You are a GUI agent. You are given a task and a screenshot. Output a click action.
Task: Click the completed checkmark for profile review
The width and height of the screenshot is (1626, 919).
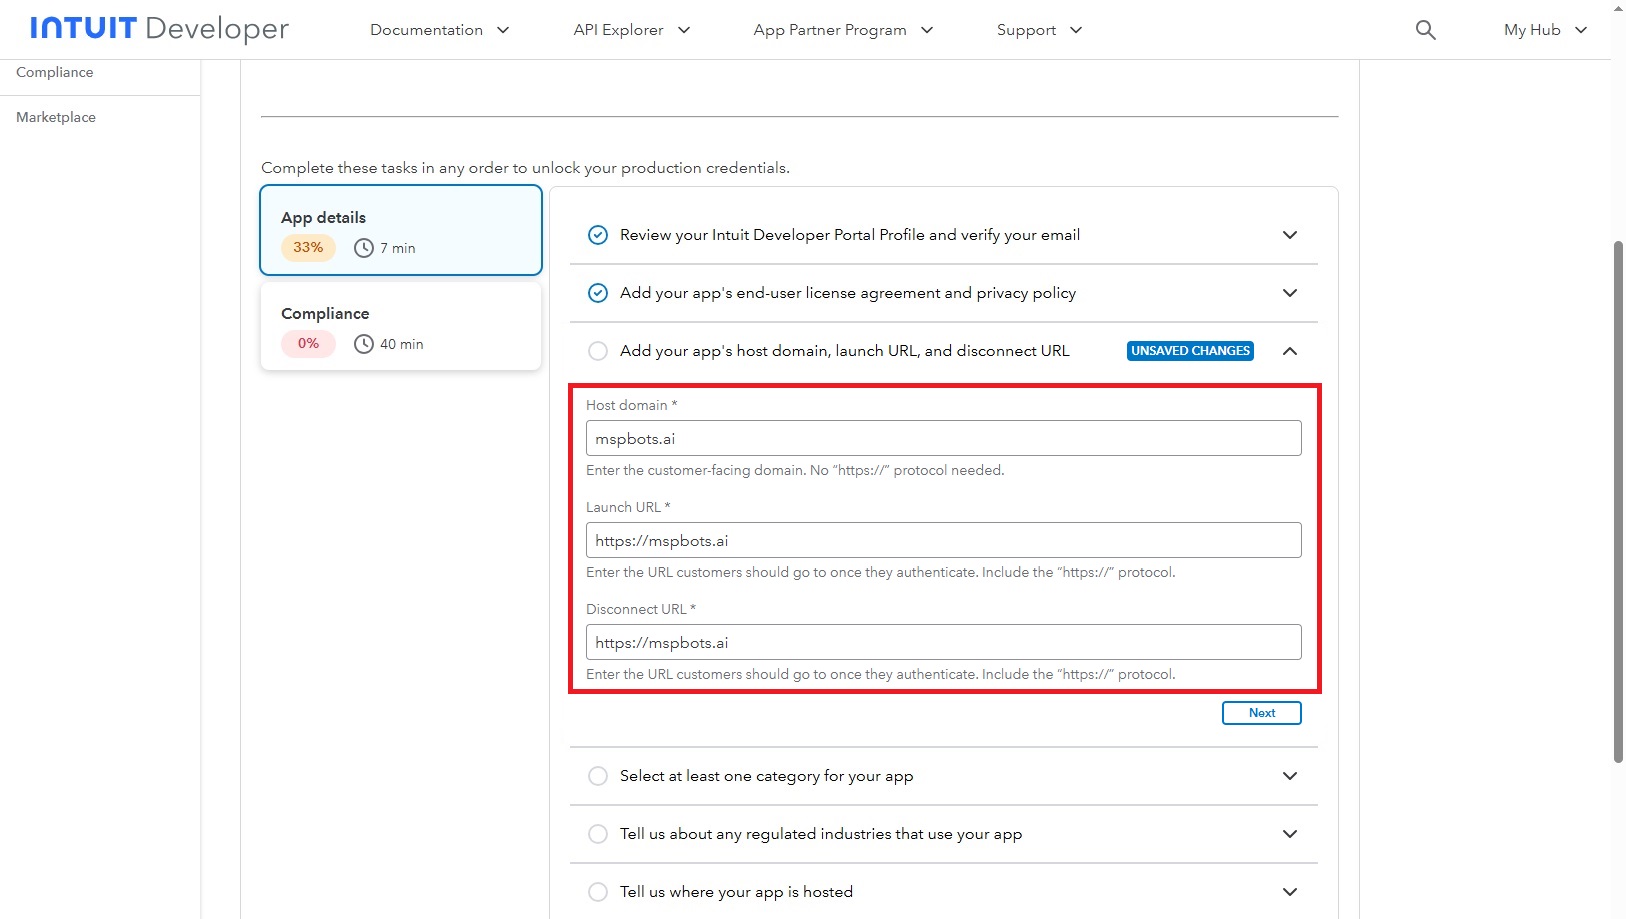597,235
